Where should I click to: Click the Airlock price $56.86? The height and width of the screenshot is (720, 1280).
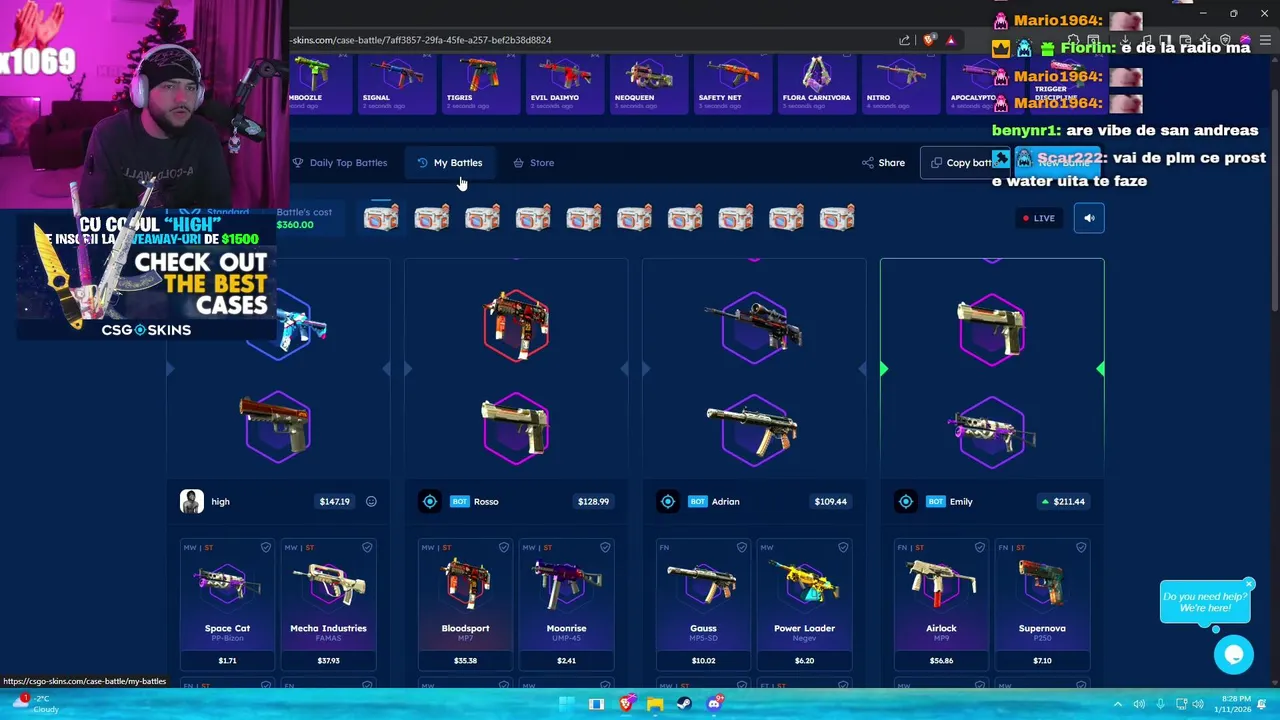coord(941,660)
